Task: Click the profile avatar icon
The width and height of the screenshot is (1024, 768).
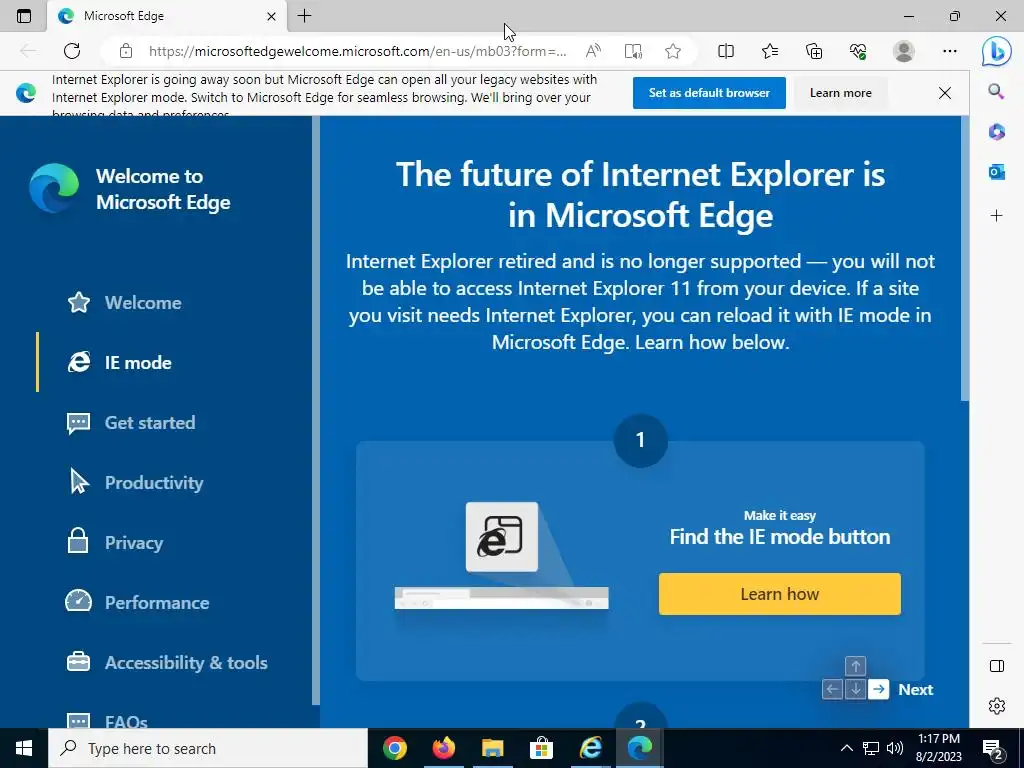Action: [904, 51]
